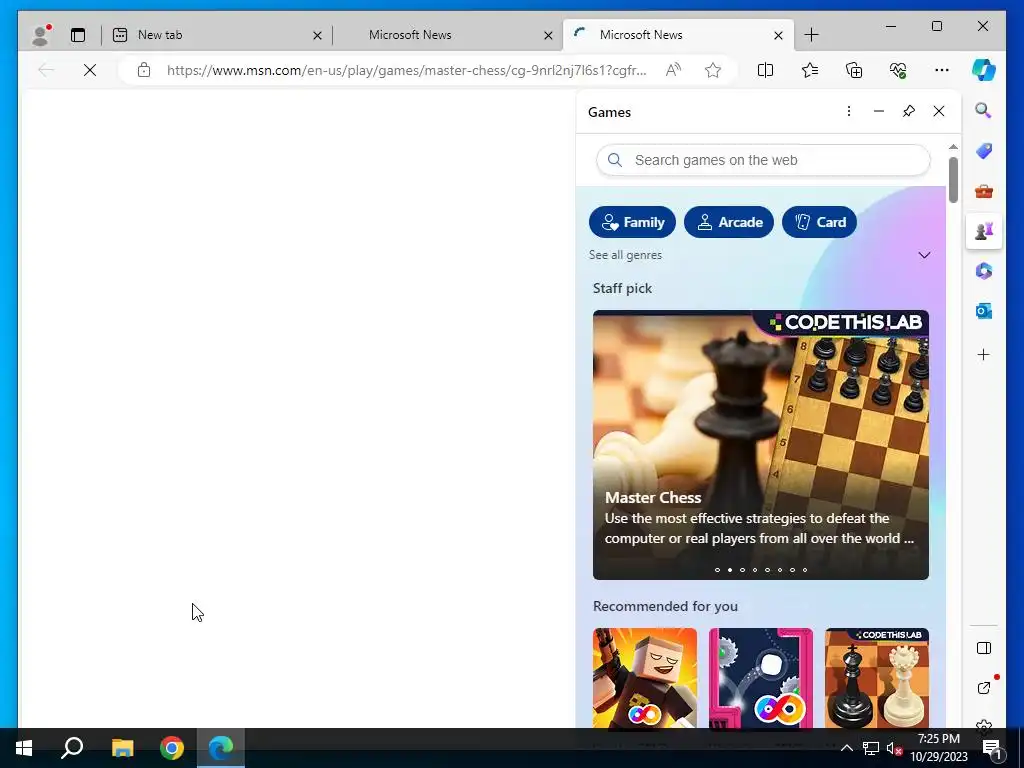Click the Search games on the web field
This screenshot has height=768, width=1024.
coord(763,160)
